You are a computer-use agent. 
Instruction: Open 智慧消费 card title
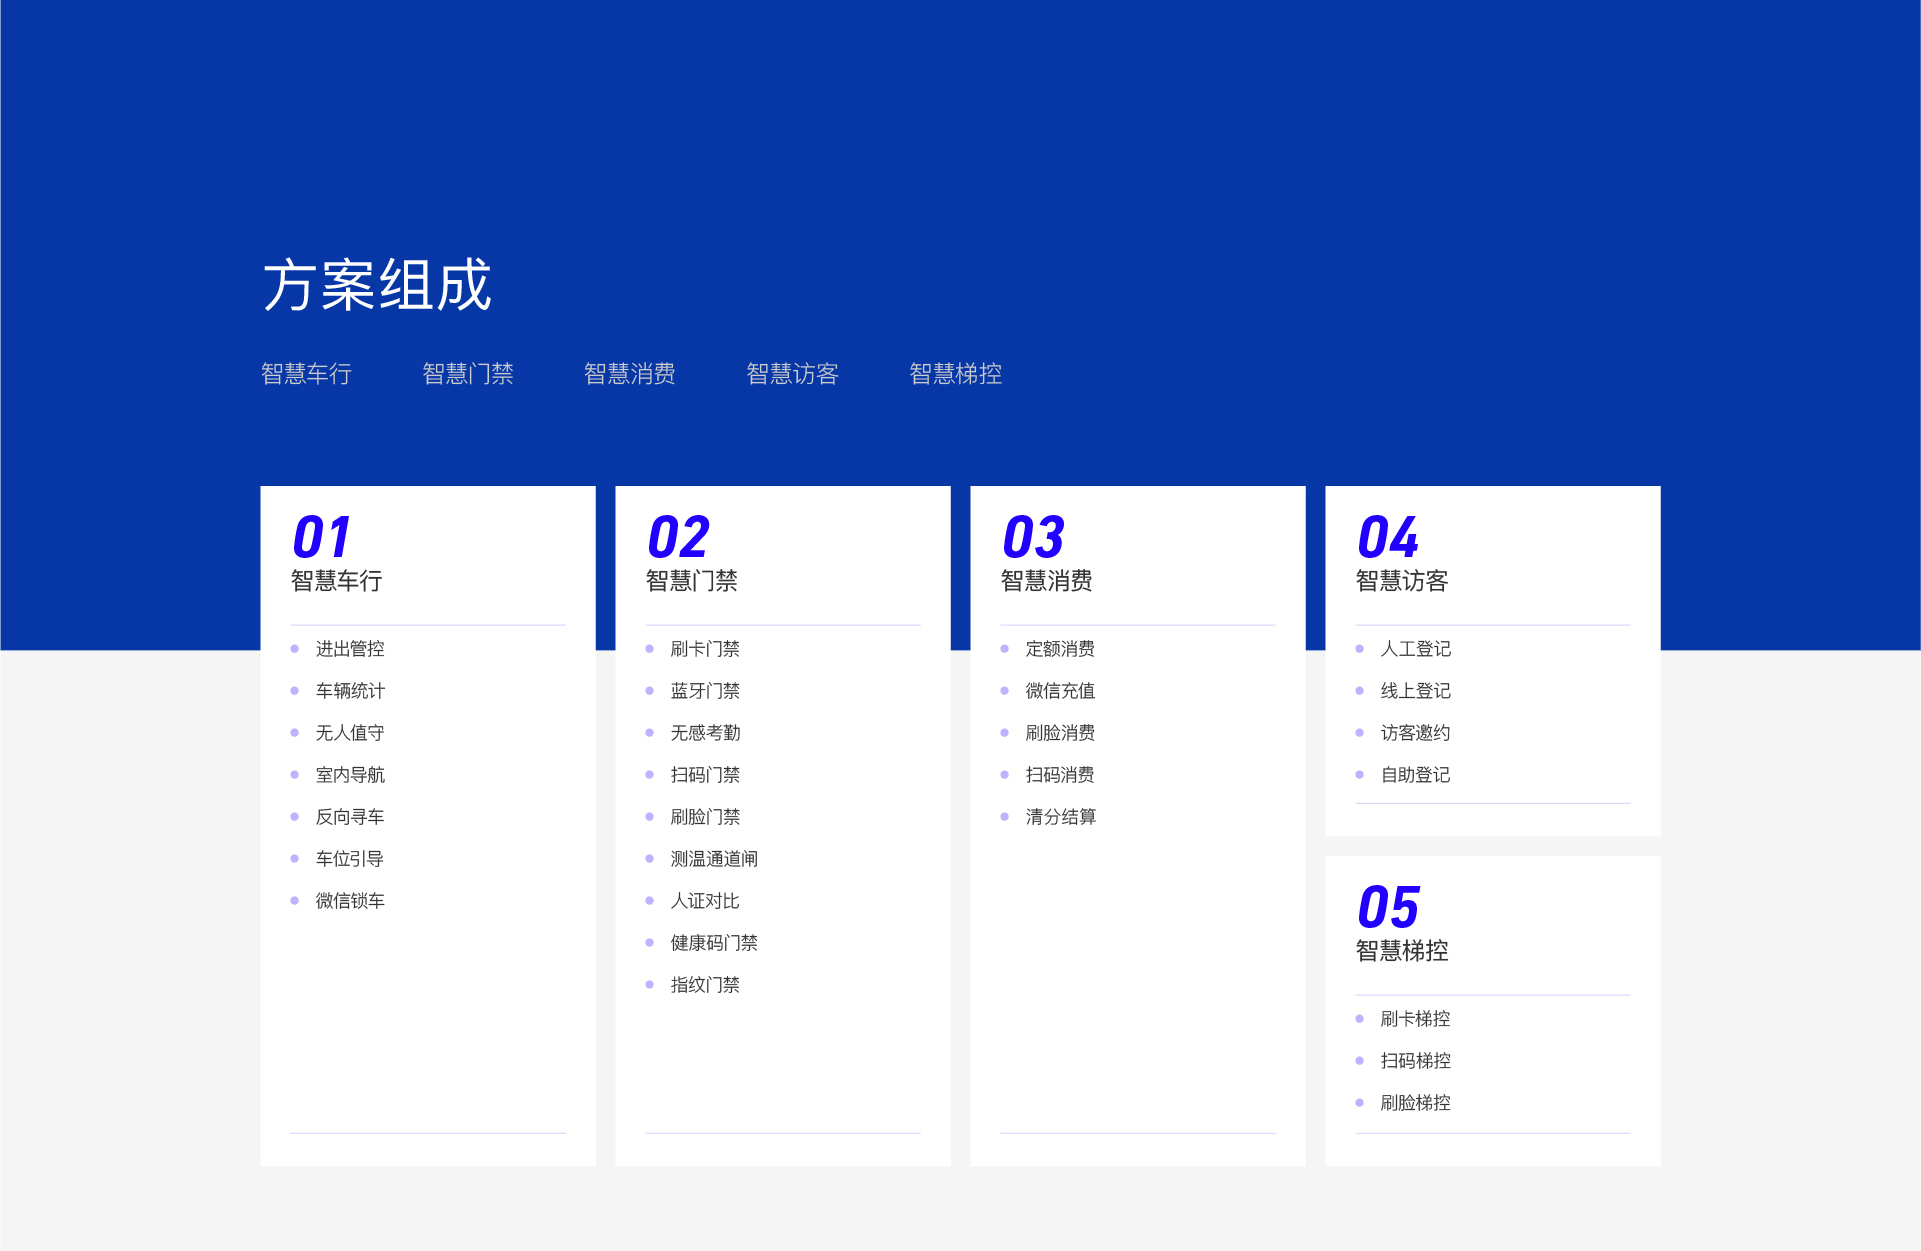[1047, 581]
